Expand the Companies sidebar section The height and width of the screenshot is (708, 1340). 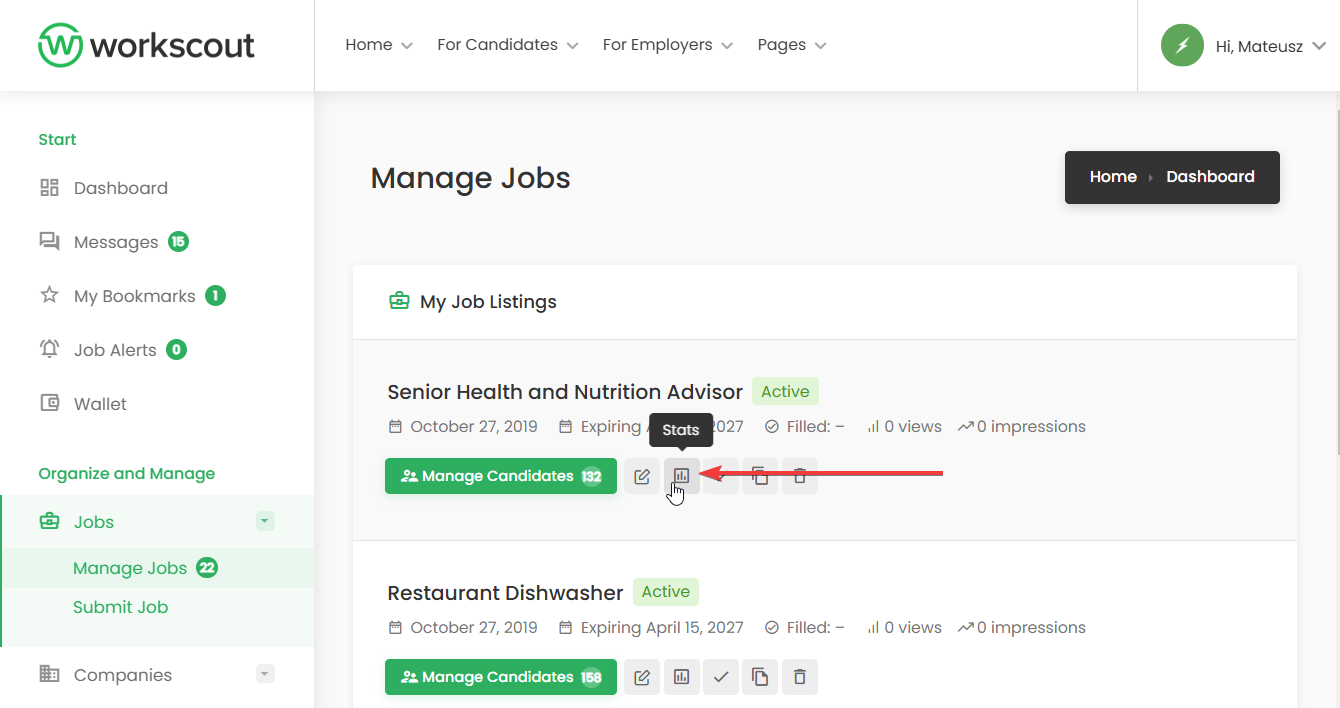264,674
